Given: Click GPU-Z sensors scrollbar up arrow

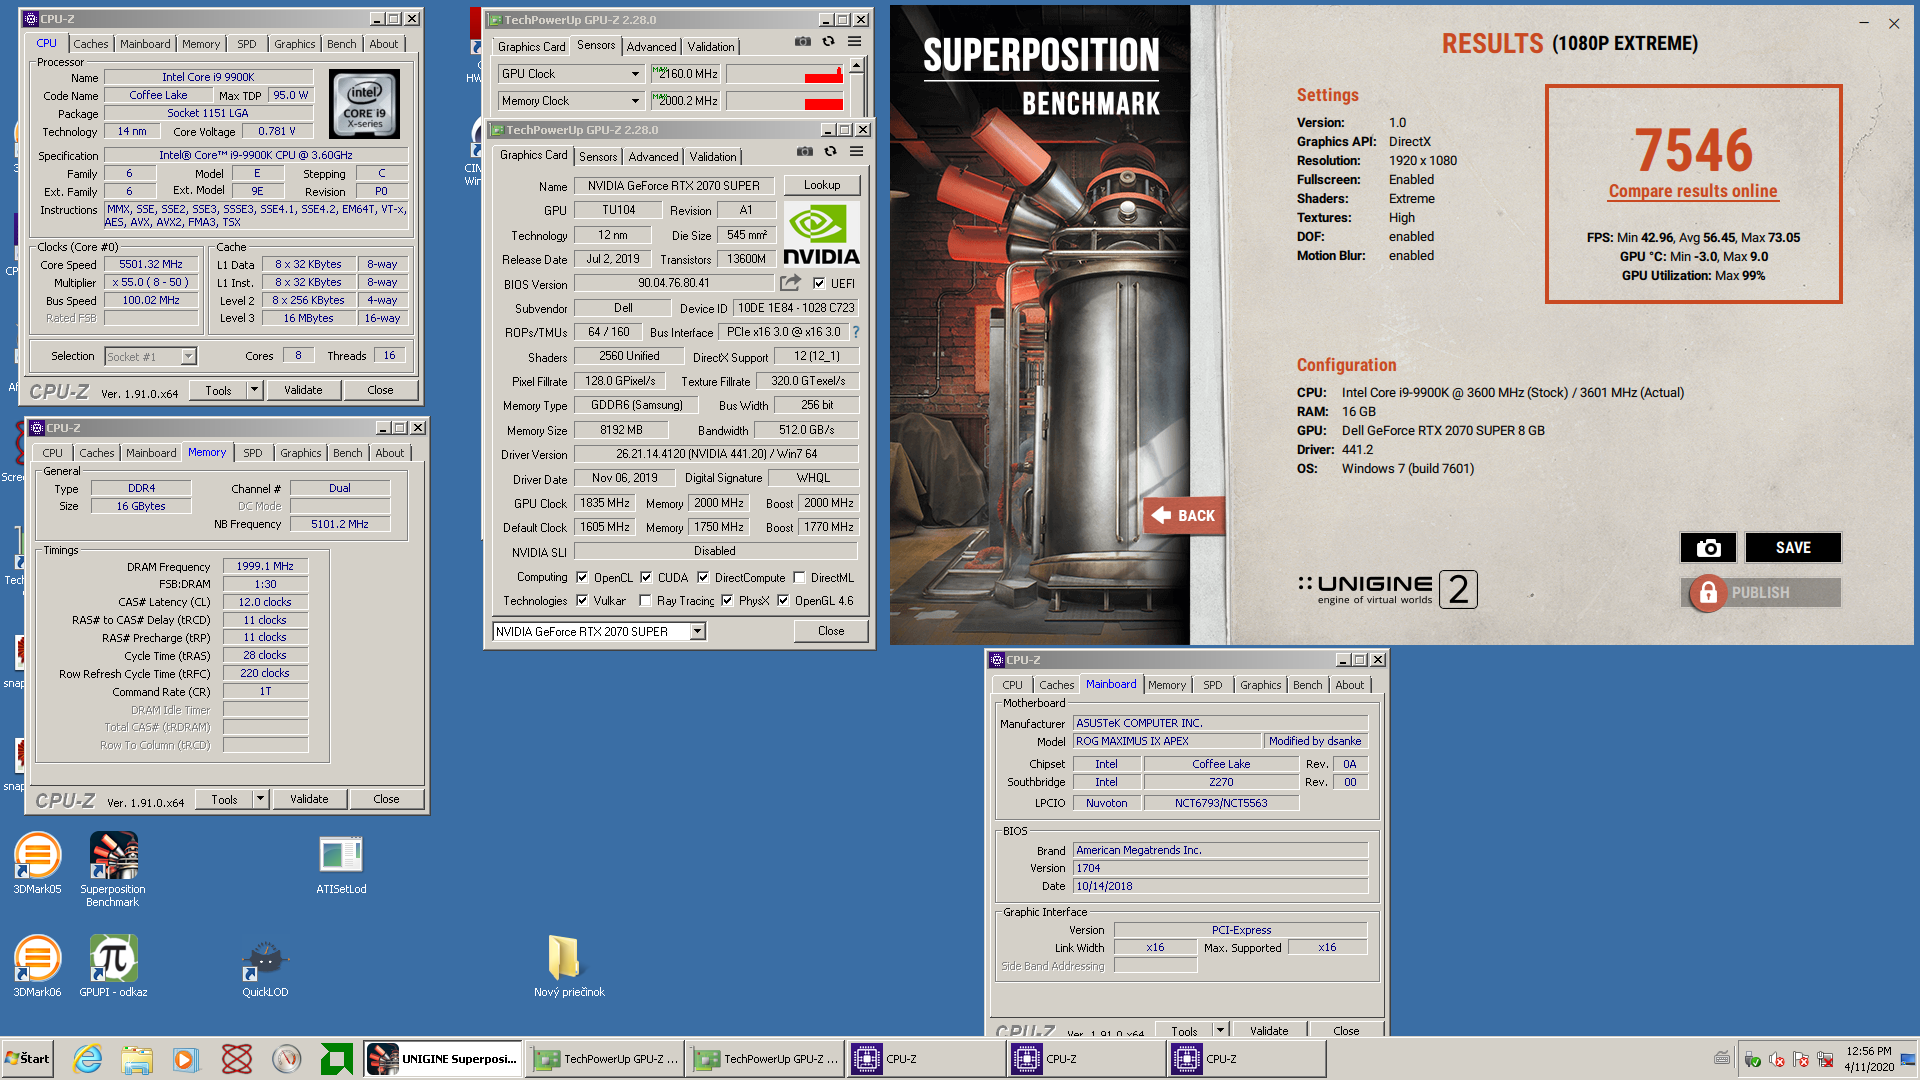Looking at the screenshot, I should (x=856, y=65).
